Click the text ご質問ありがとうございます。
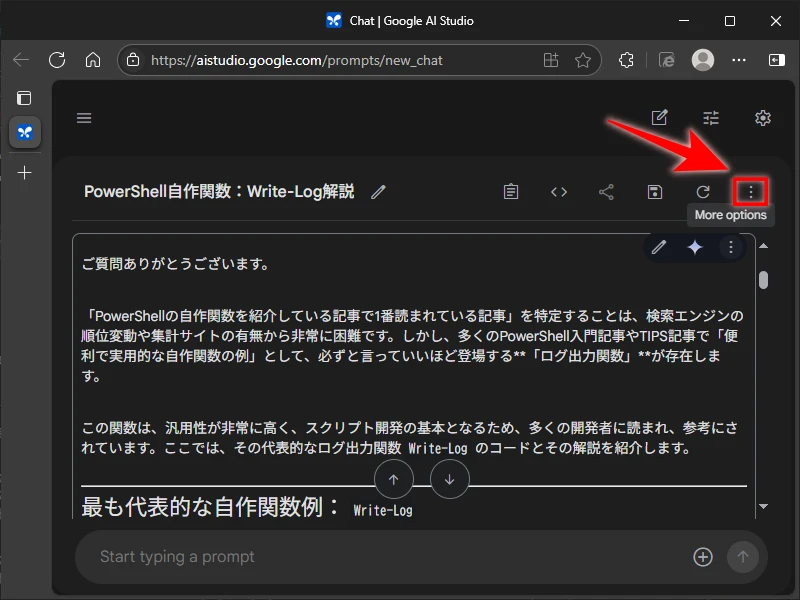This screenshot has height=600, width=800. [x=176, y=264]
